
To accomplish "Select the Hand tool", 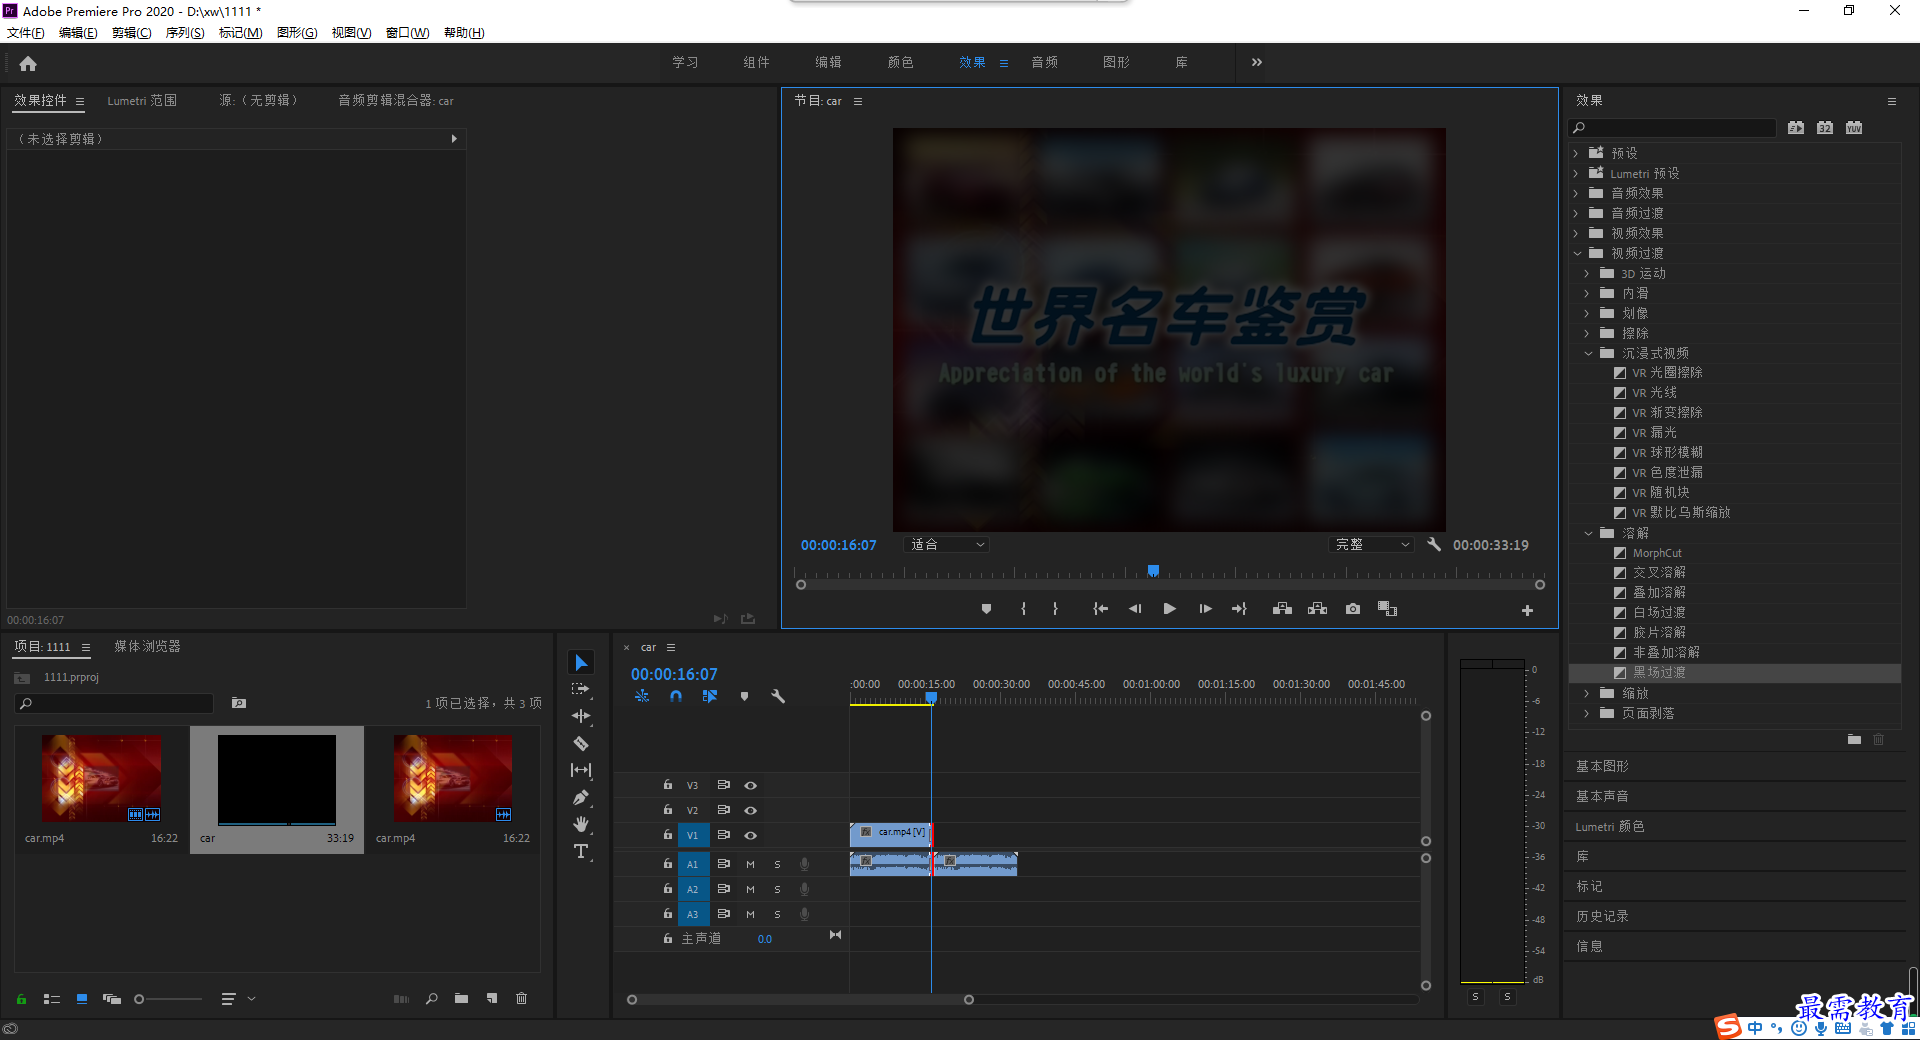I will pyautogui.click(x=581, y=824).
